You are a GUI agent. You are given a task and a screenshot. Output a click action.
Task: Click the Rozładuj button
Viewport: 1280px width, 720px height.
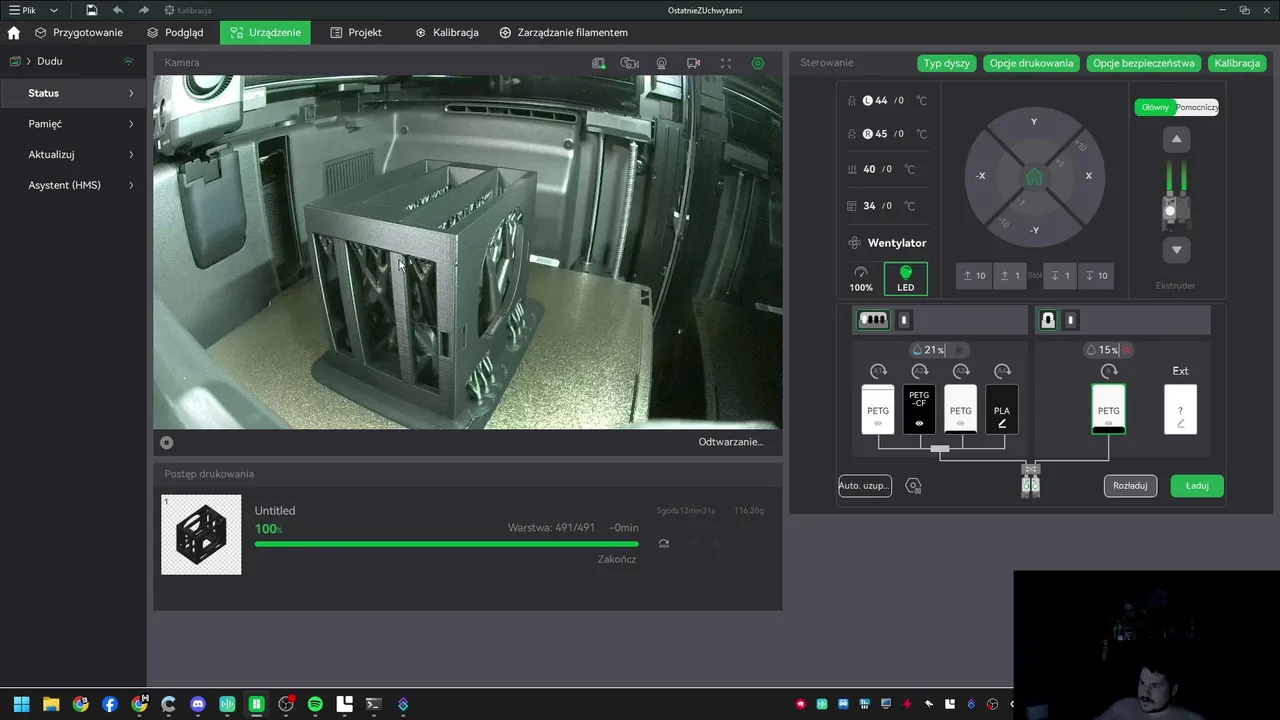click(x=1131, y=486)
